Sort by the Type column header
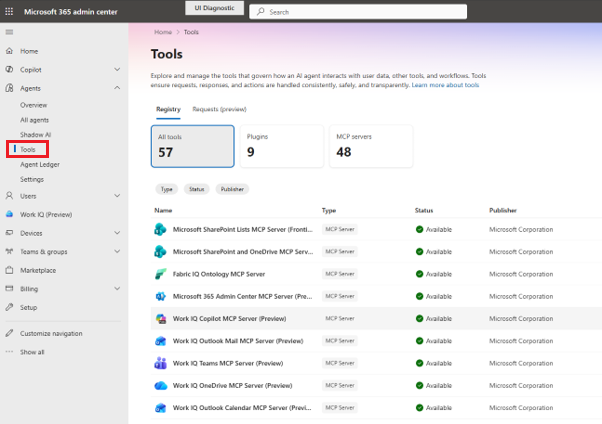This screenshot has height=424, width=602. [329, 210]
